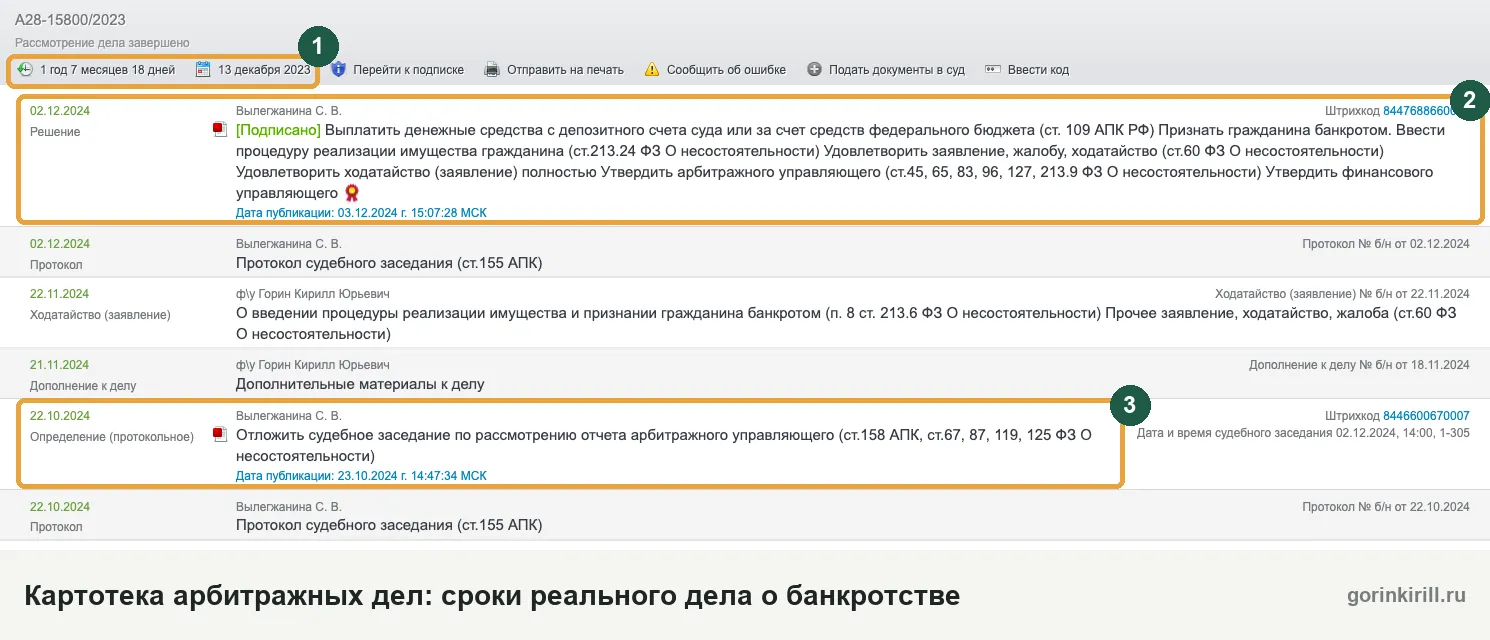Viewport: 1490px width, 640px height.
Task: Open the PDF icon of the 22.10.2024 Определение
Action: [x=220, y=435]
